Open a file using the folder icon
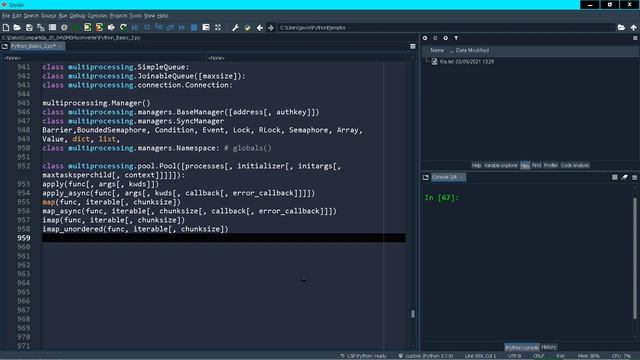 (x=17, y=27)
